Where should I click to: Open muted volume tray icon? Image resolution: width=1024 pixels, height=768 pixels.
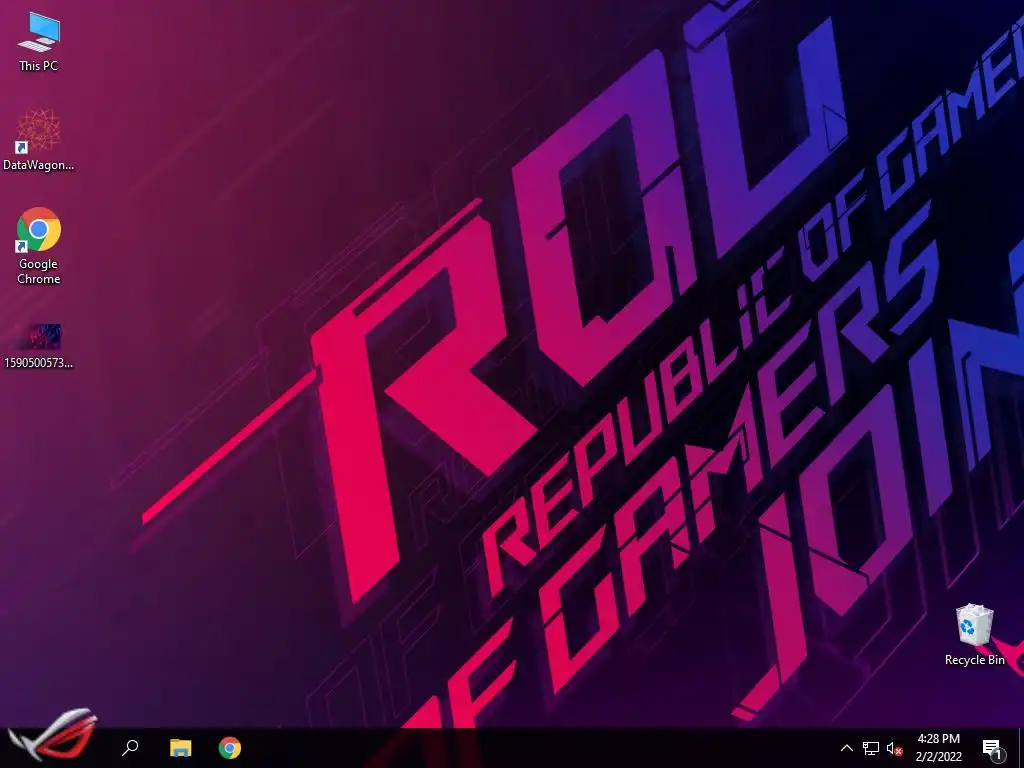pos(894,748)
